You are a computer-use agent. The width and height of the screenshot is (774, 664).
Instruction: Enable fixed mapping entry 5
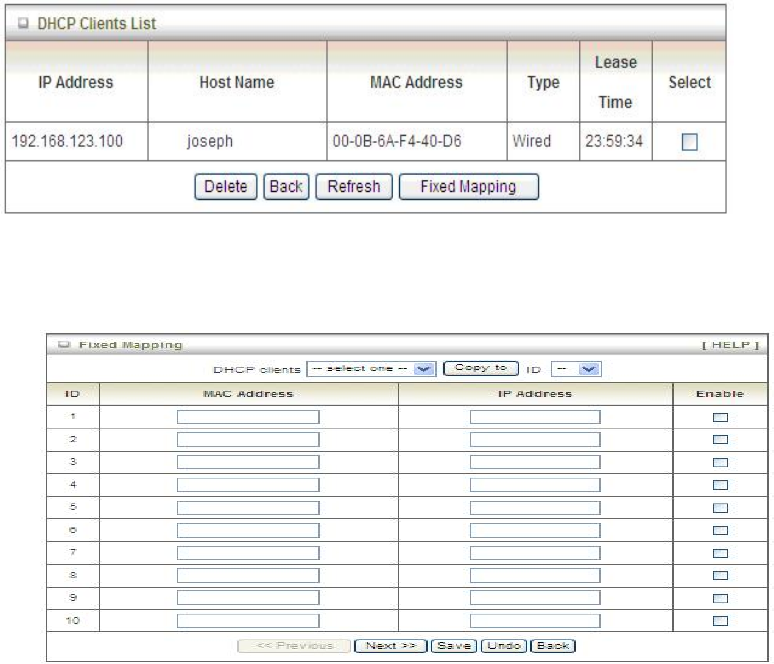(x=720, y=508)
